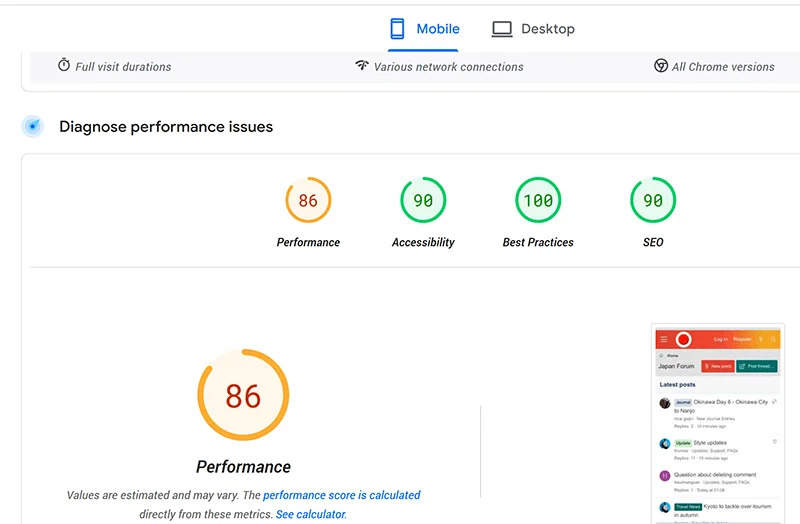Click the stopwatch icon for visit durations
The image size is (800, 524).
click(64, 65)
